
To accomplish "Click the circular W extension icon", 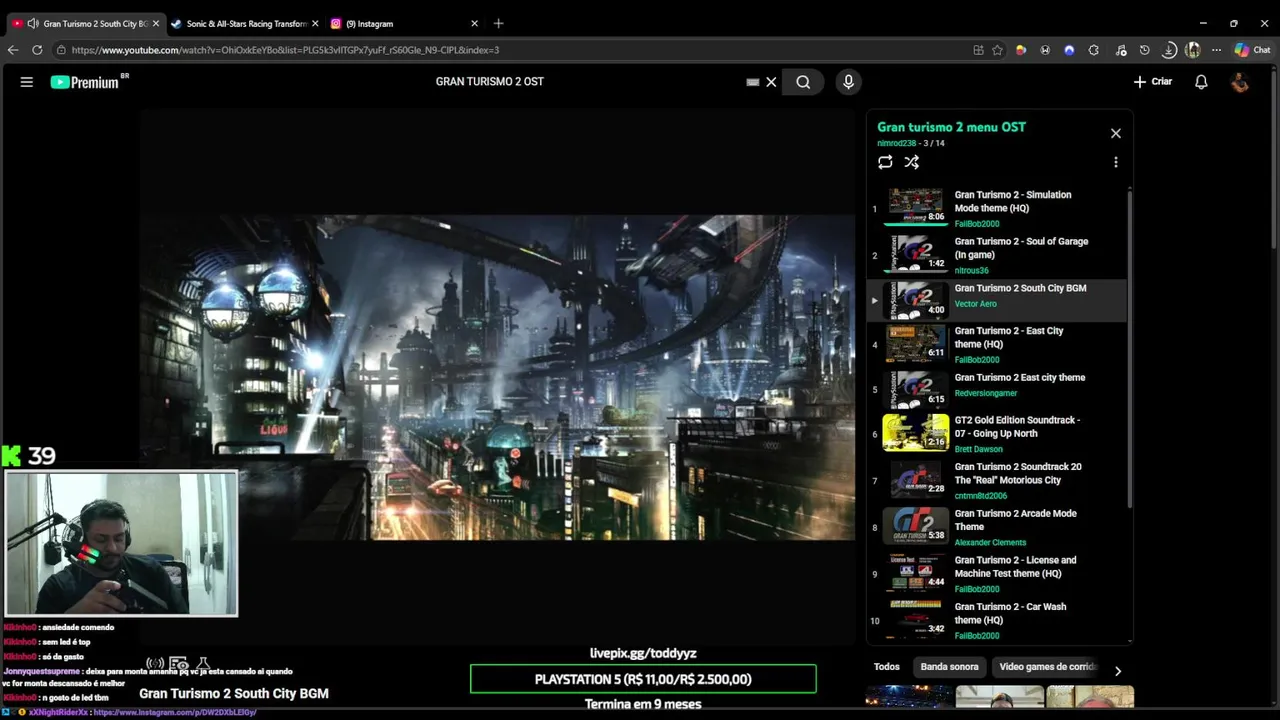I will (1045, 50).
